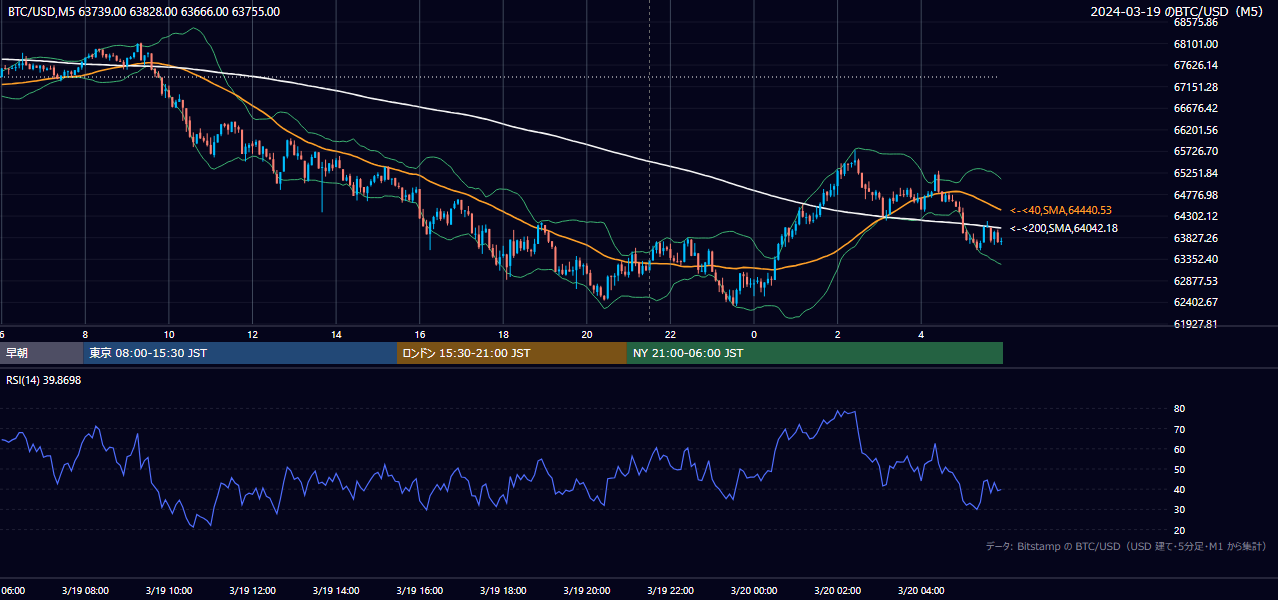Image resolution: width=1278 pixels, height=600 pixels.
Task: Click RSI scale level 20
Action: click(x=1179, y=530)
